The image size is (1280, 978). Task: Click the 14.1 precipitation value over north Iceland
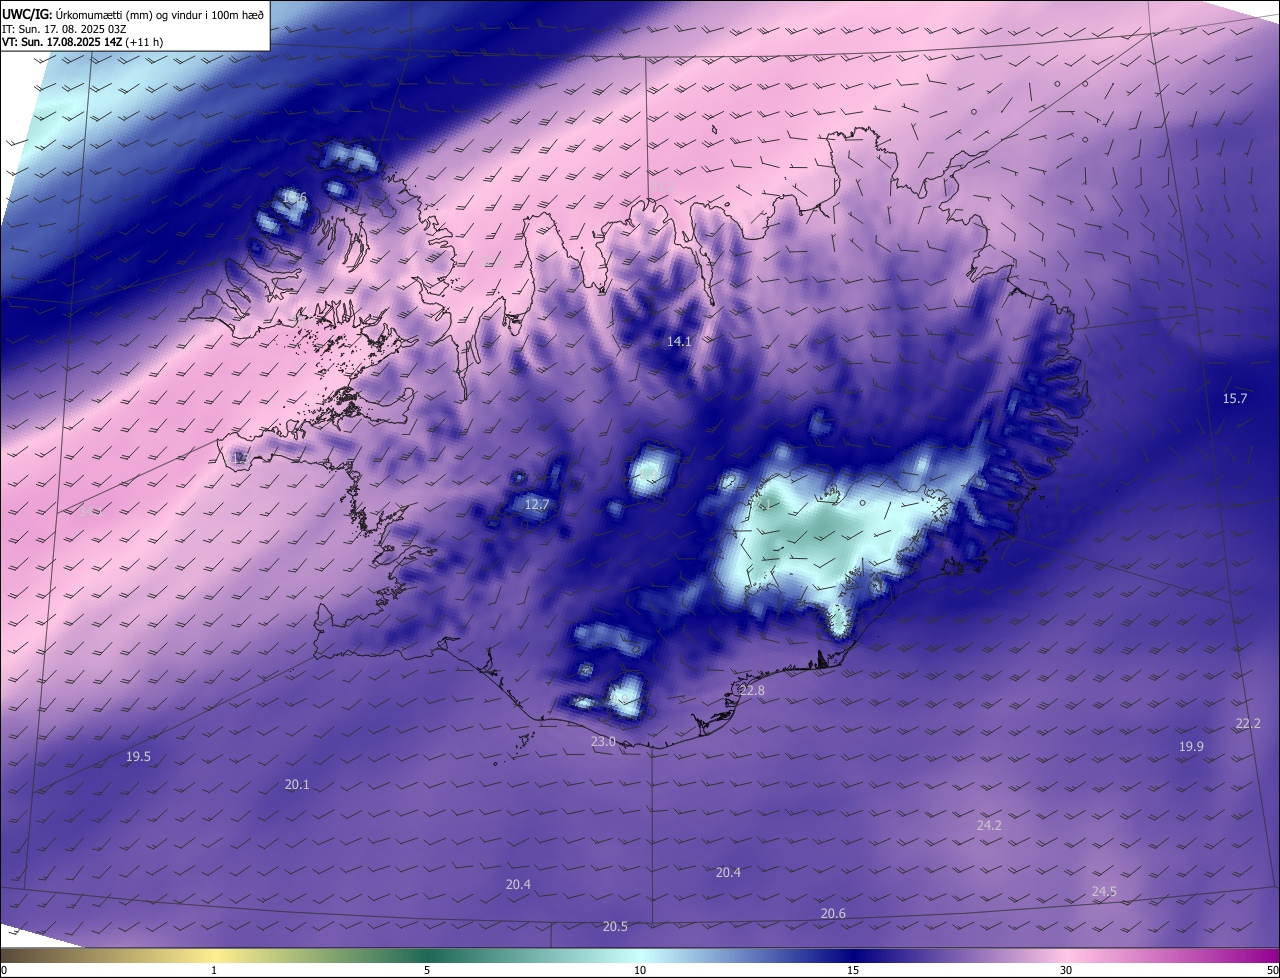(x=679, y=342)
